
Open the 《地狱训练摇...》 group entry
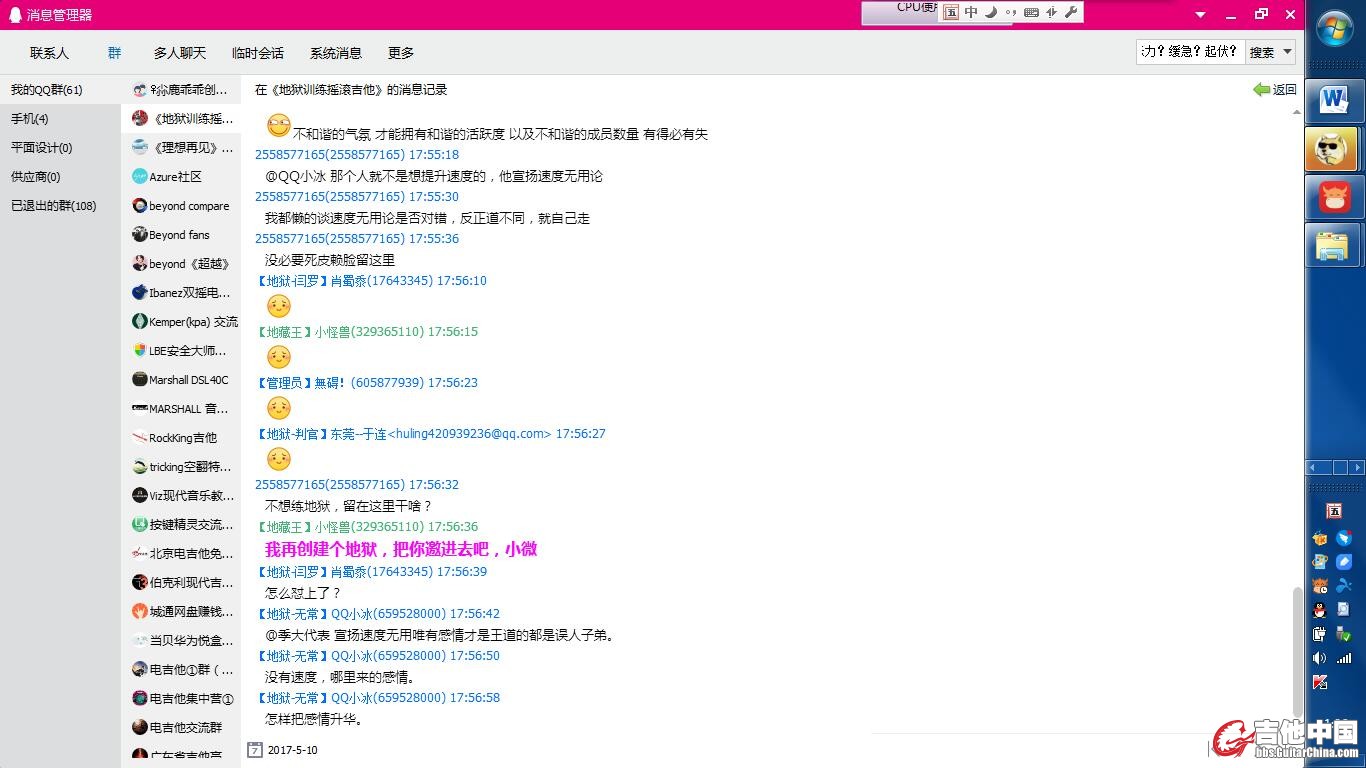(181, 118)
